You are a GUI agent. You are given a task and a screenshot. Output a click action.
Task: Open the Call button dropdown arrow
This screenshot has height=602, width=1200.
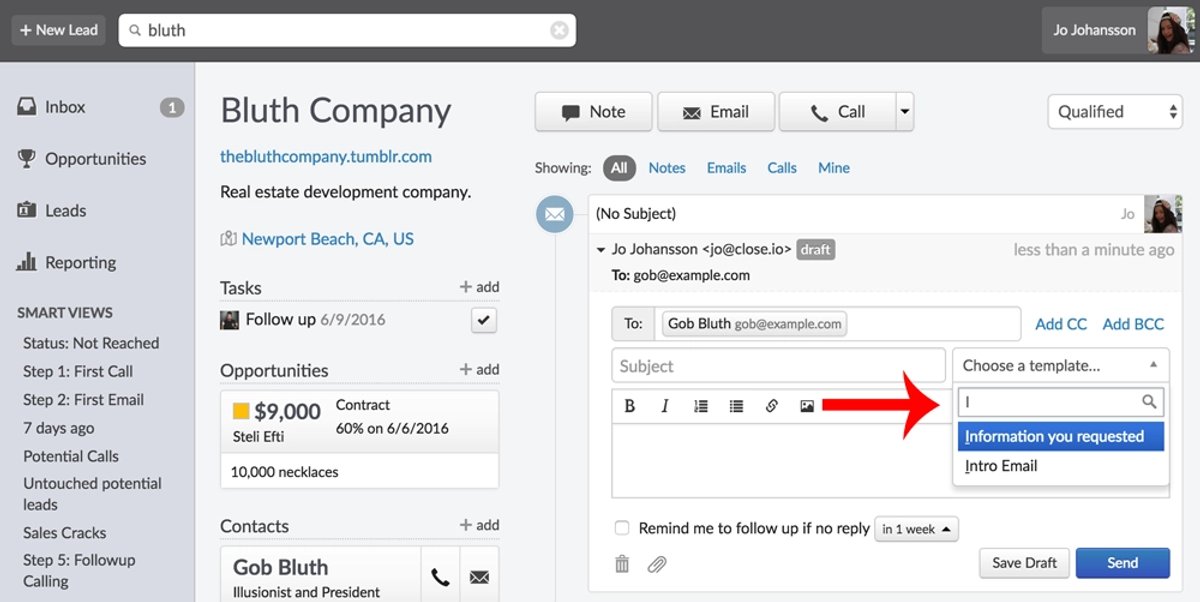click(905, 112)
